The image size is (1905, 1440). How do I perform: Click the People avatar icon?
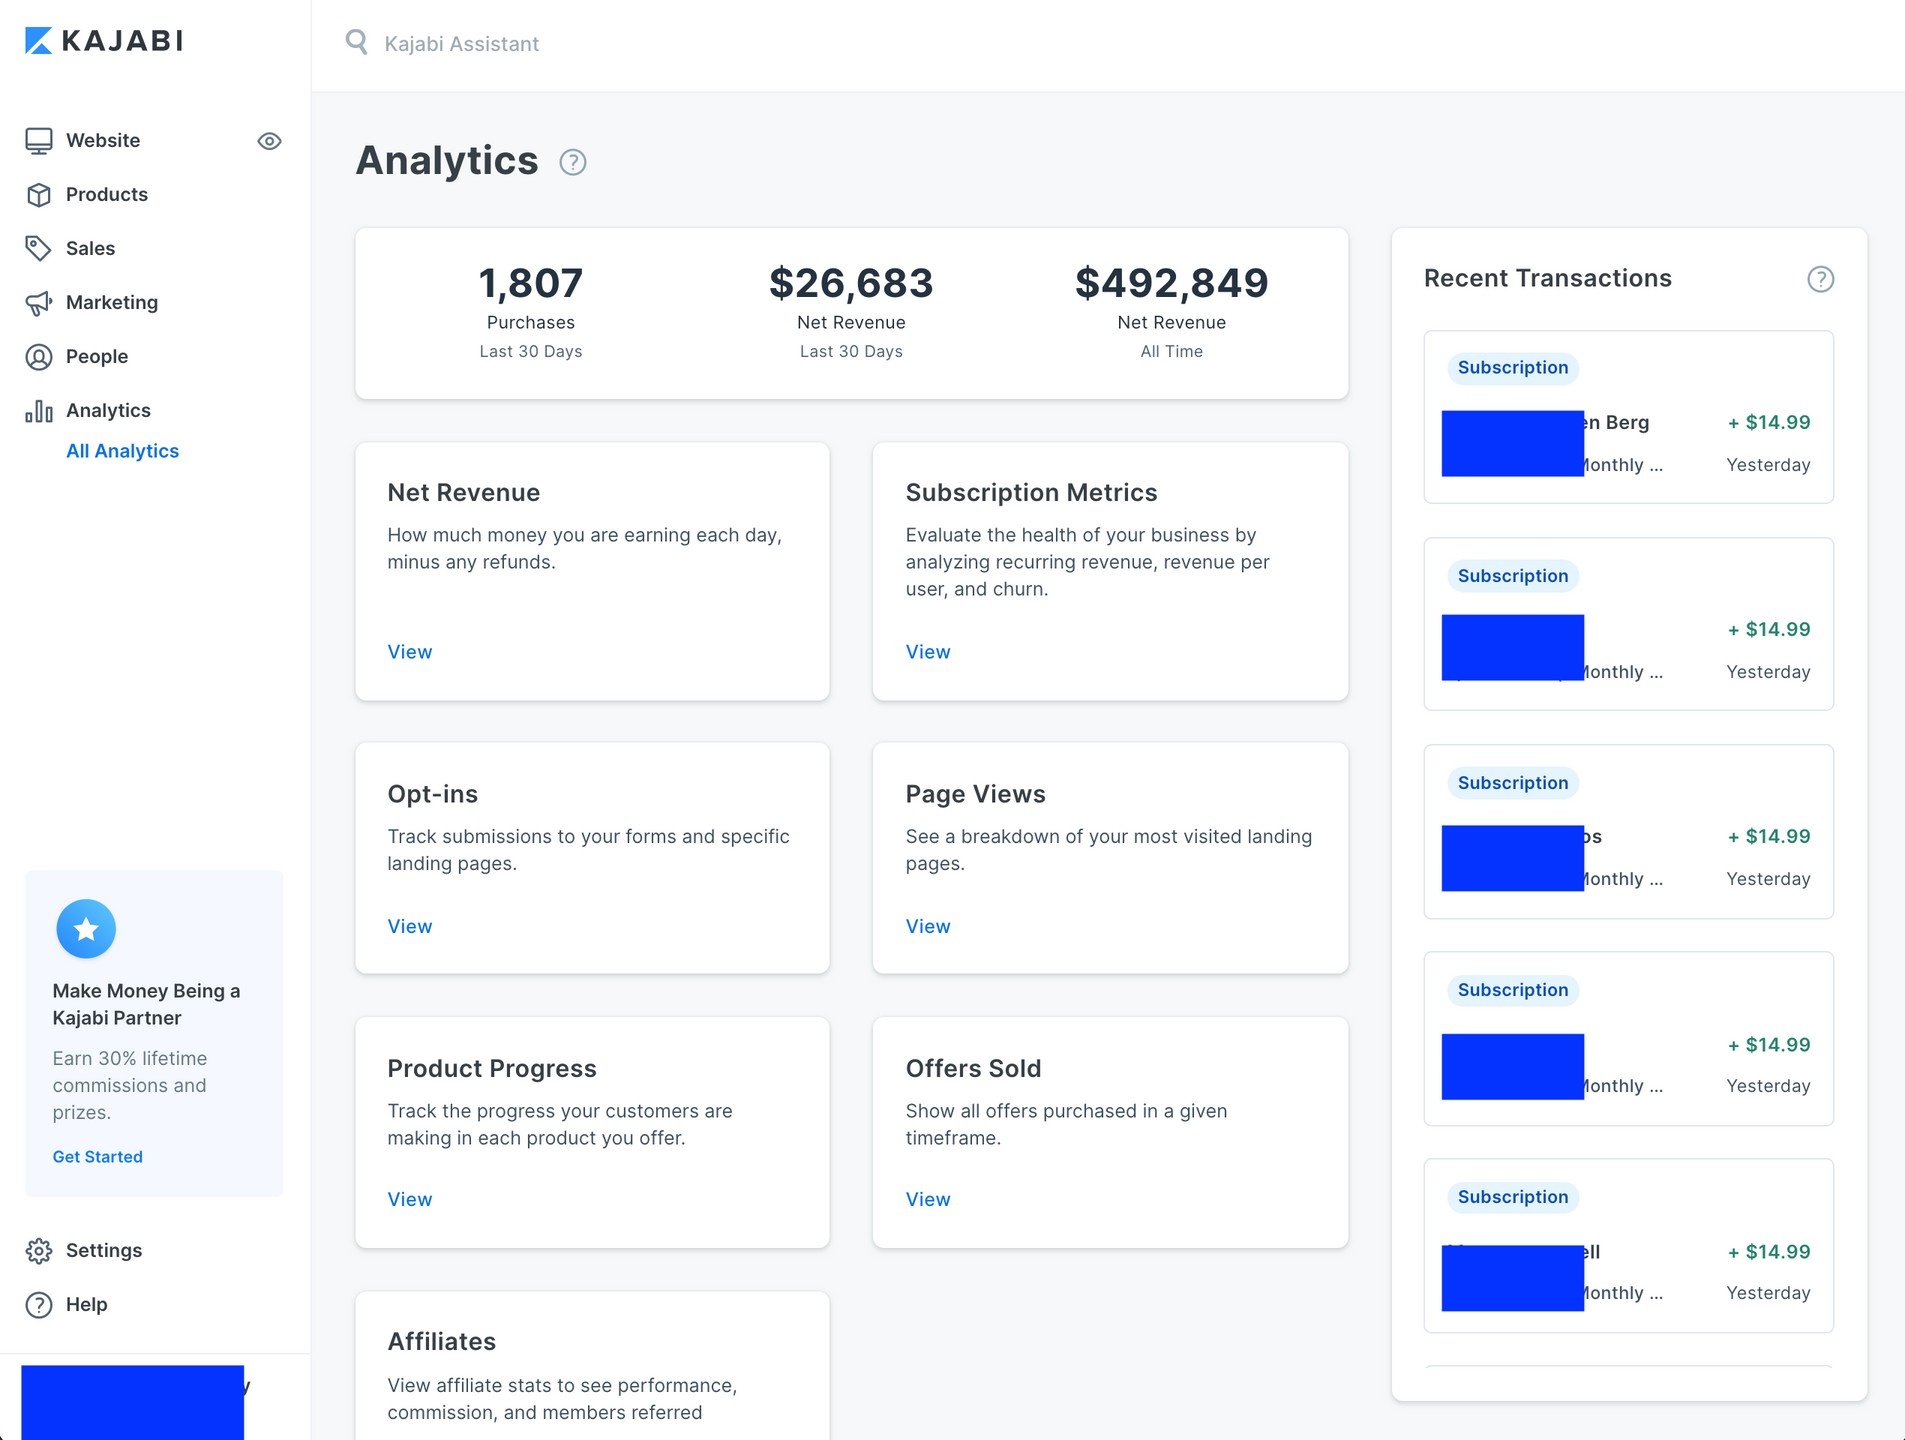[x=39, y=357]
